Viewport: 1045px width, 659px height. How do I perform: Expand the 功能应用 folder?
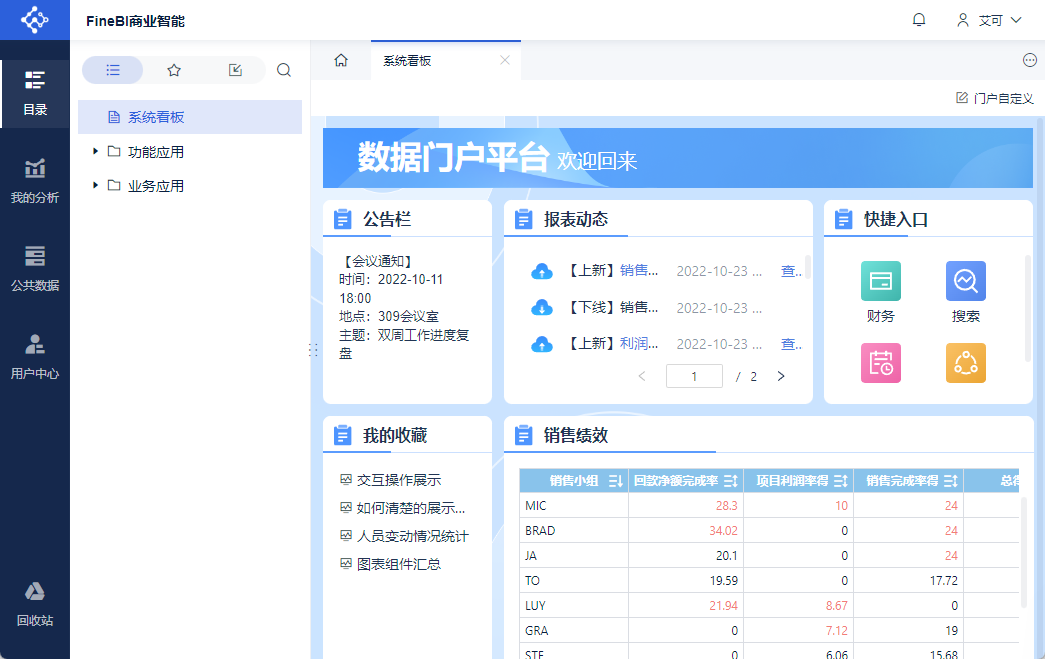[96, 152]
